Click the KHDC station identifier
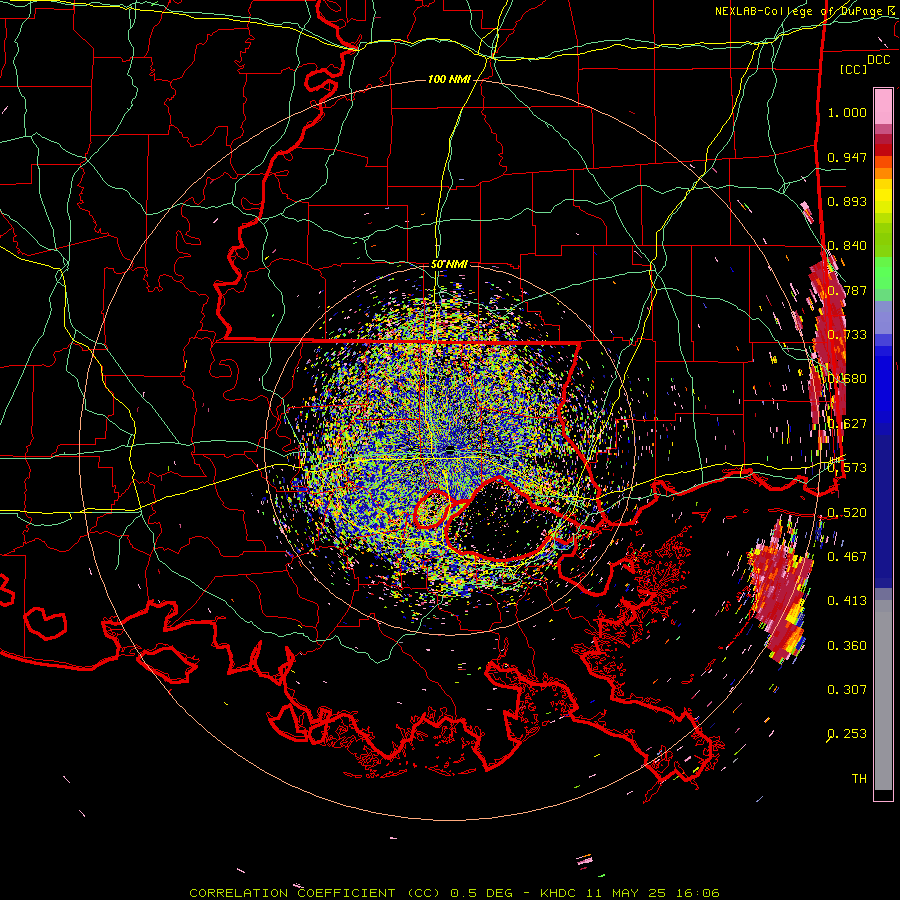The height and width of the screenshot is (900, 900). point(560,893)
